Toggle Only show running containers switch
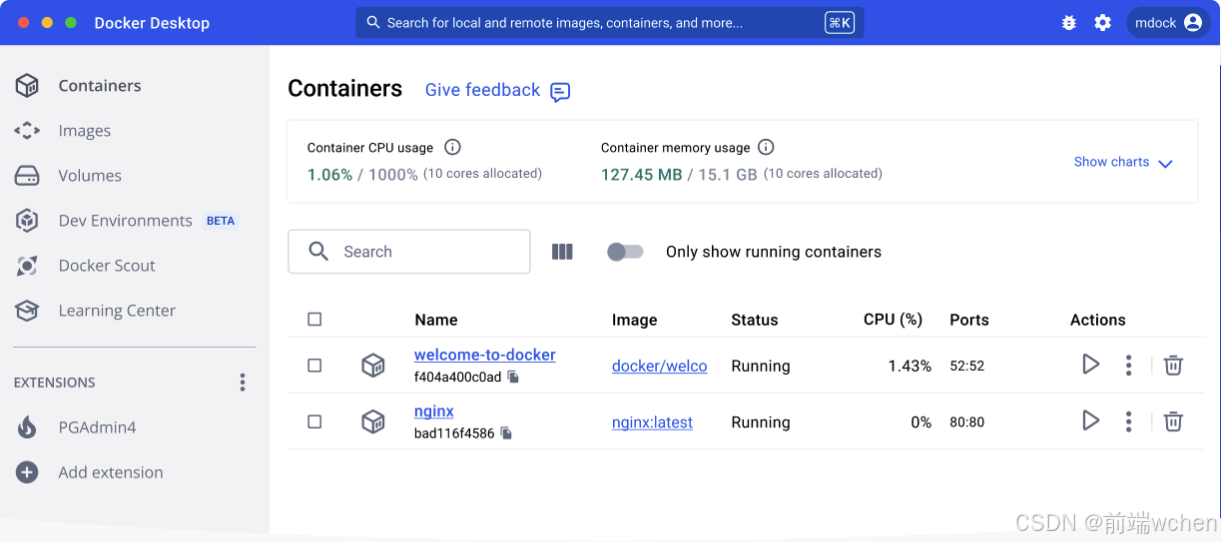 625,252
